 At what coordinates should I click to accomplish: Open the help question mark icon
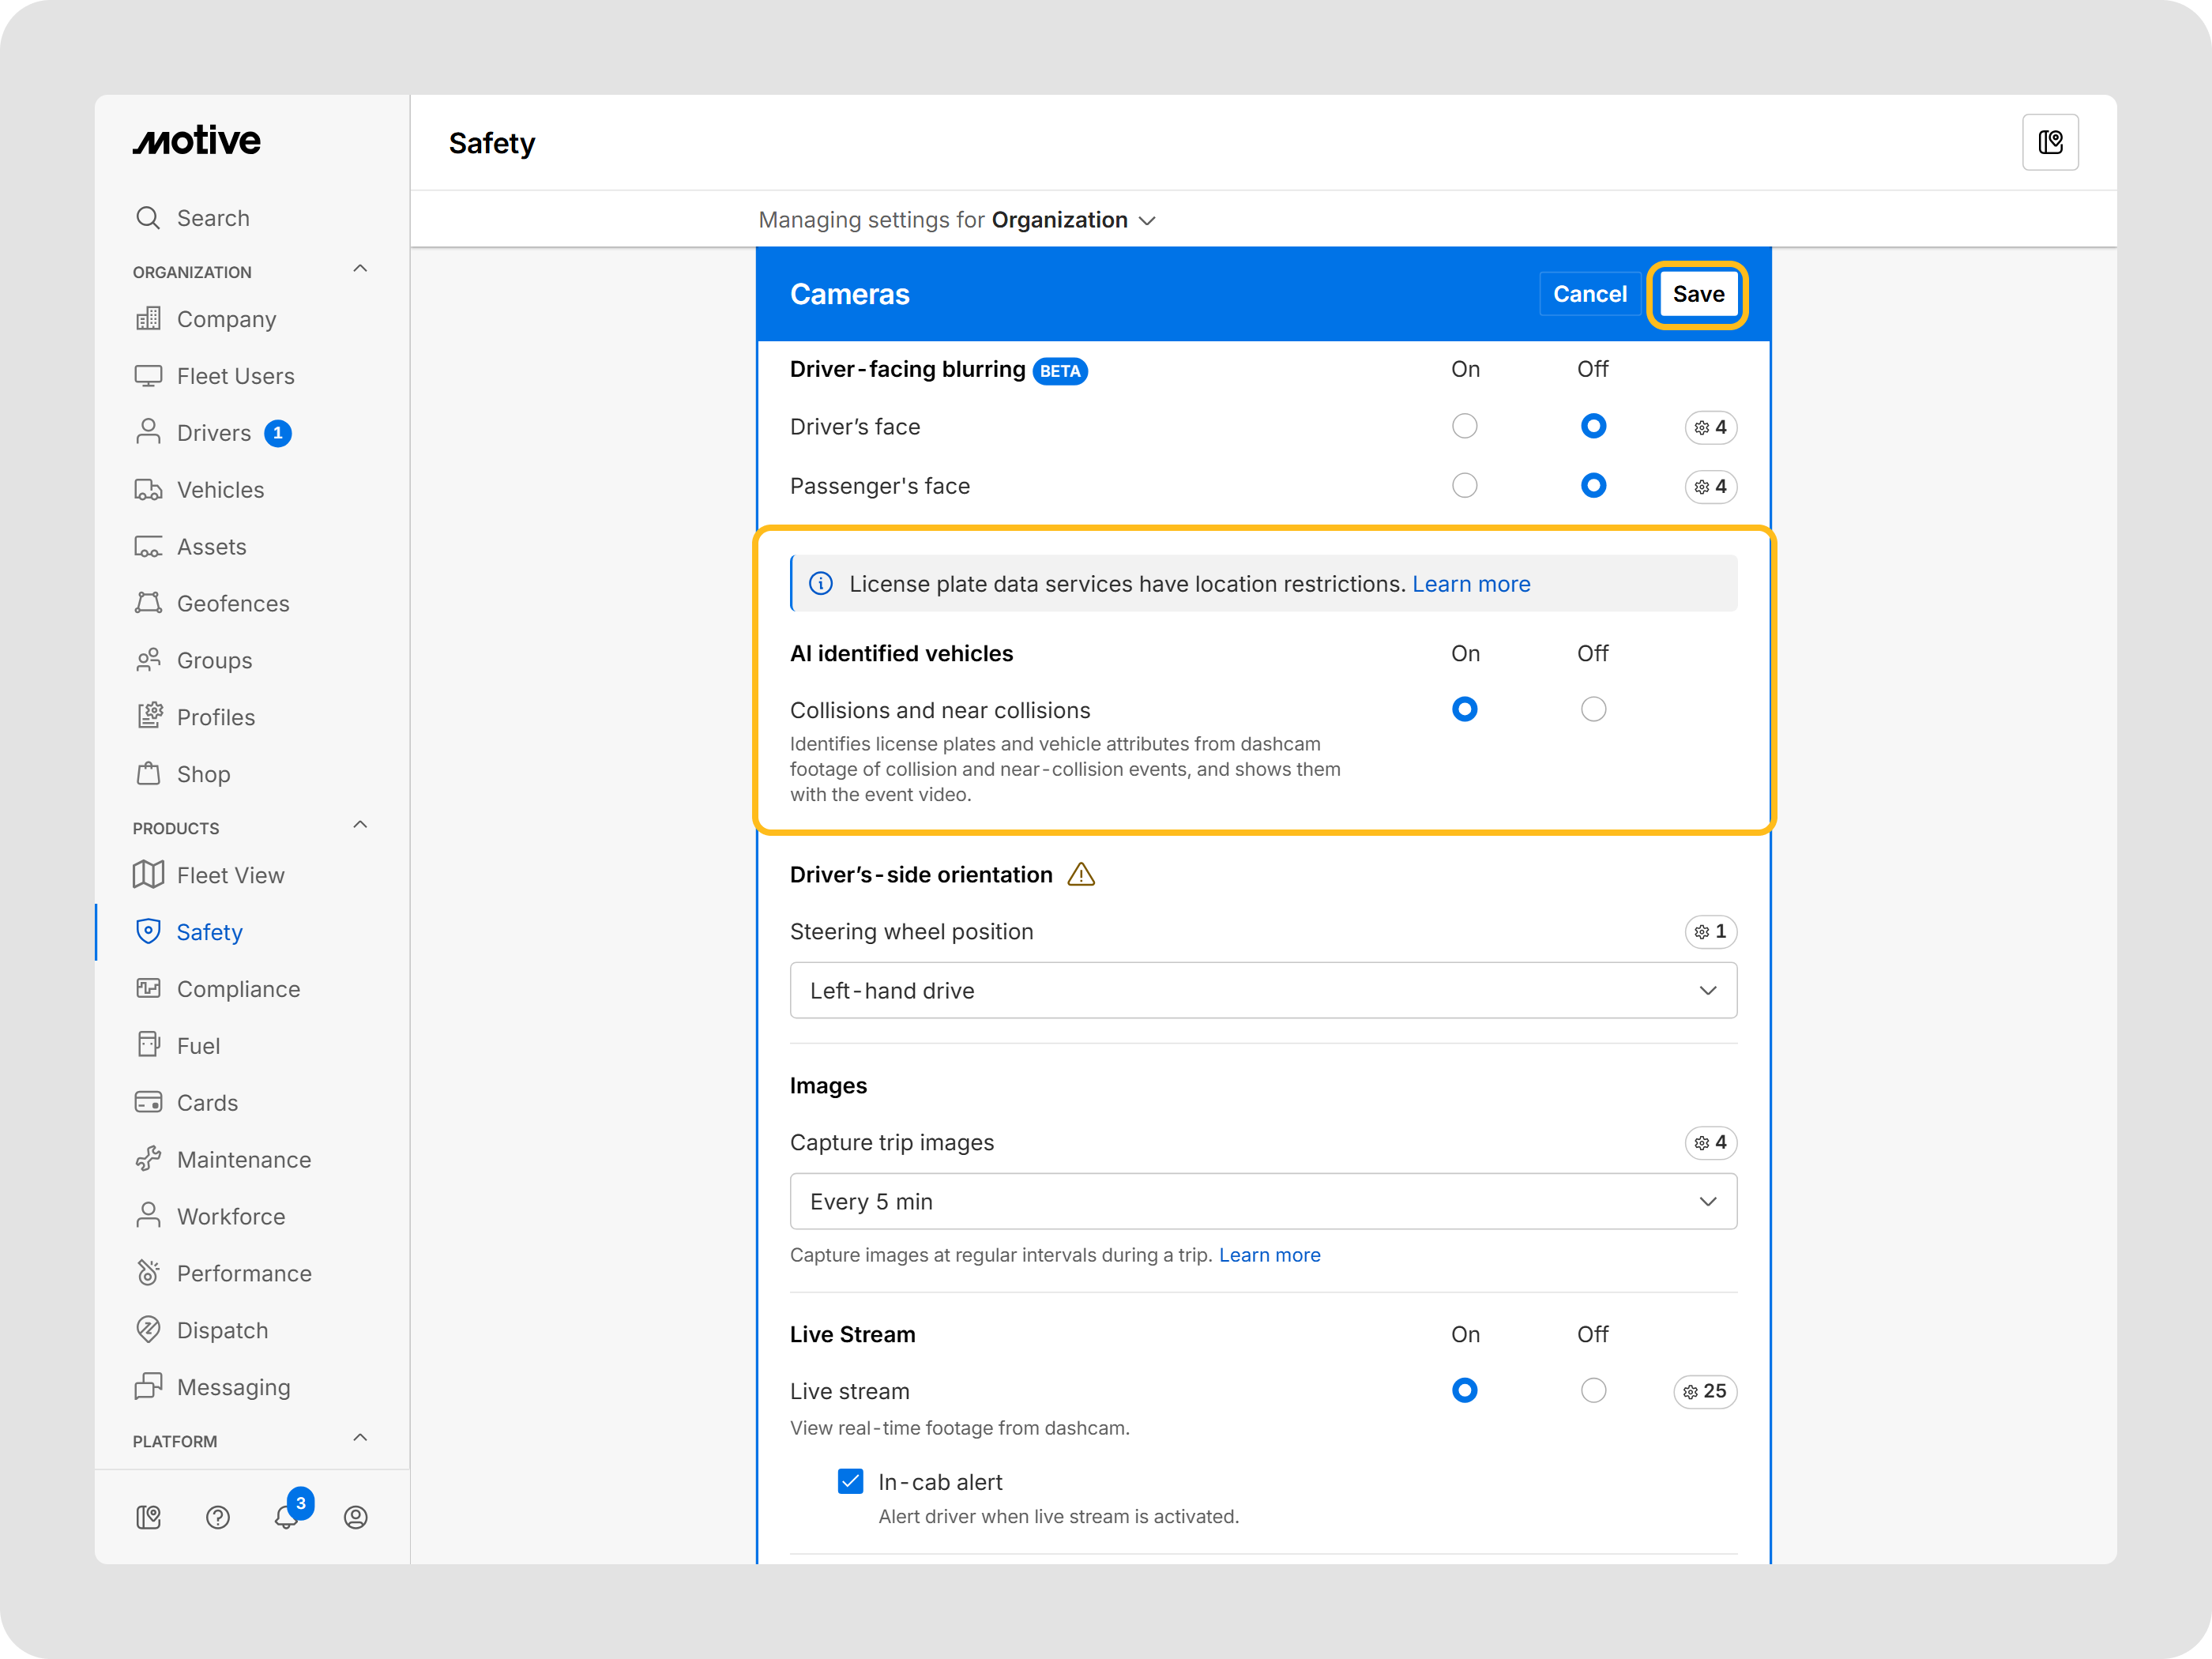217,1517
